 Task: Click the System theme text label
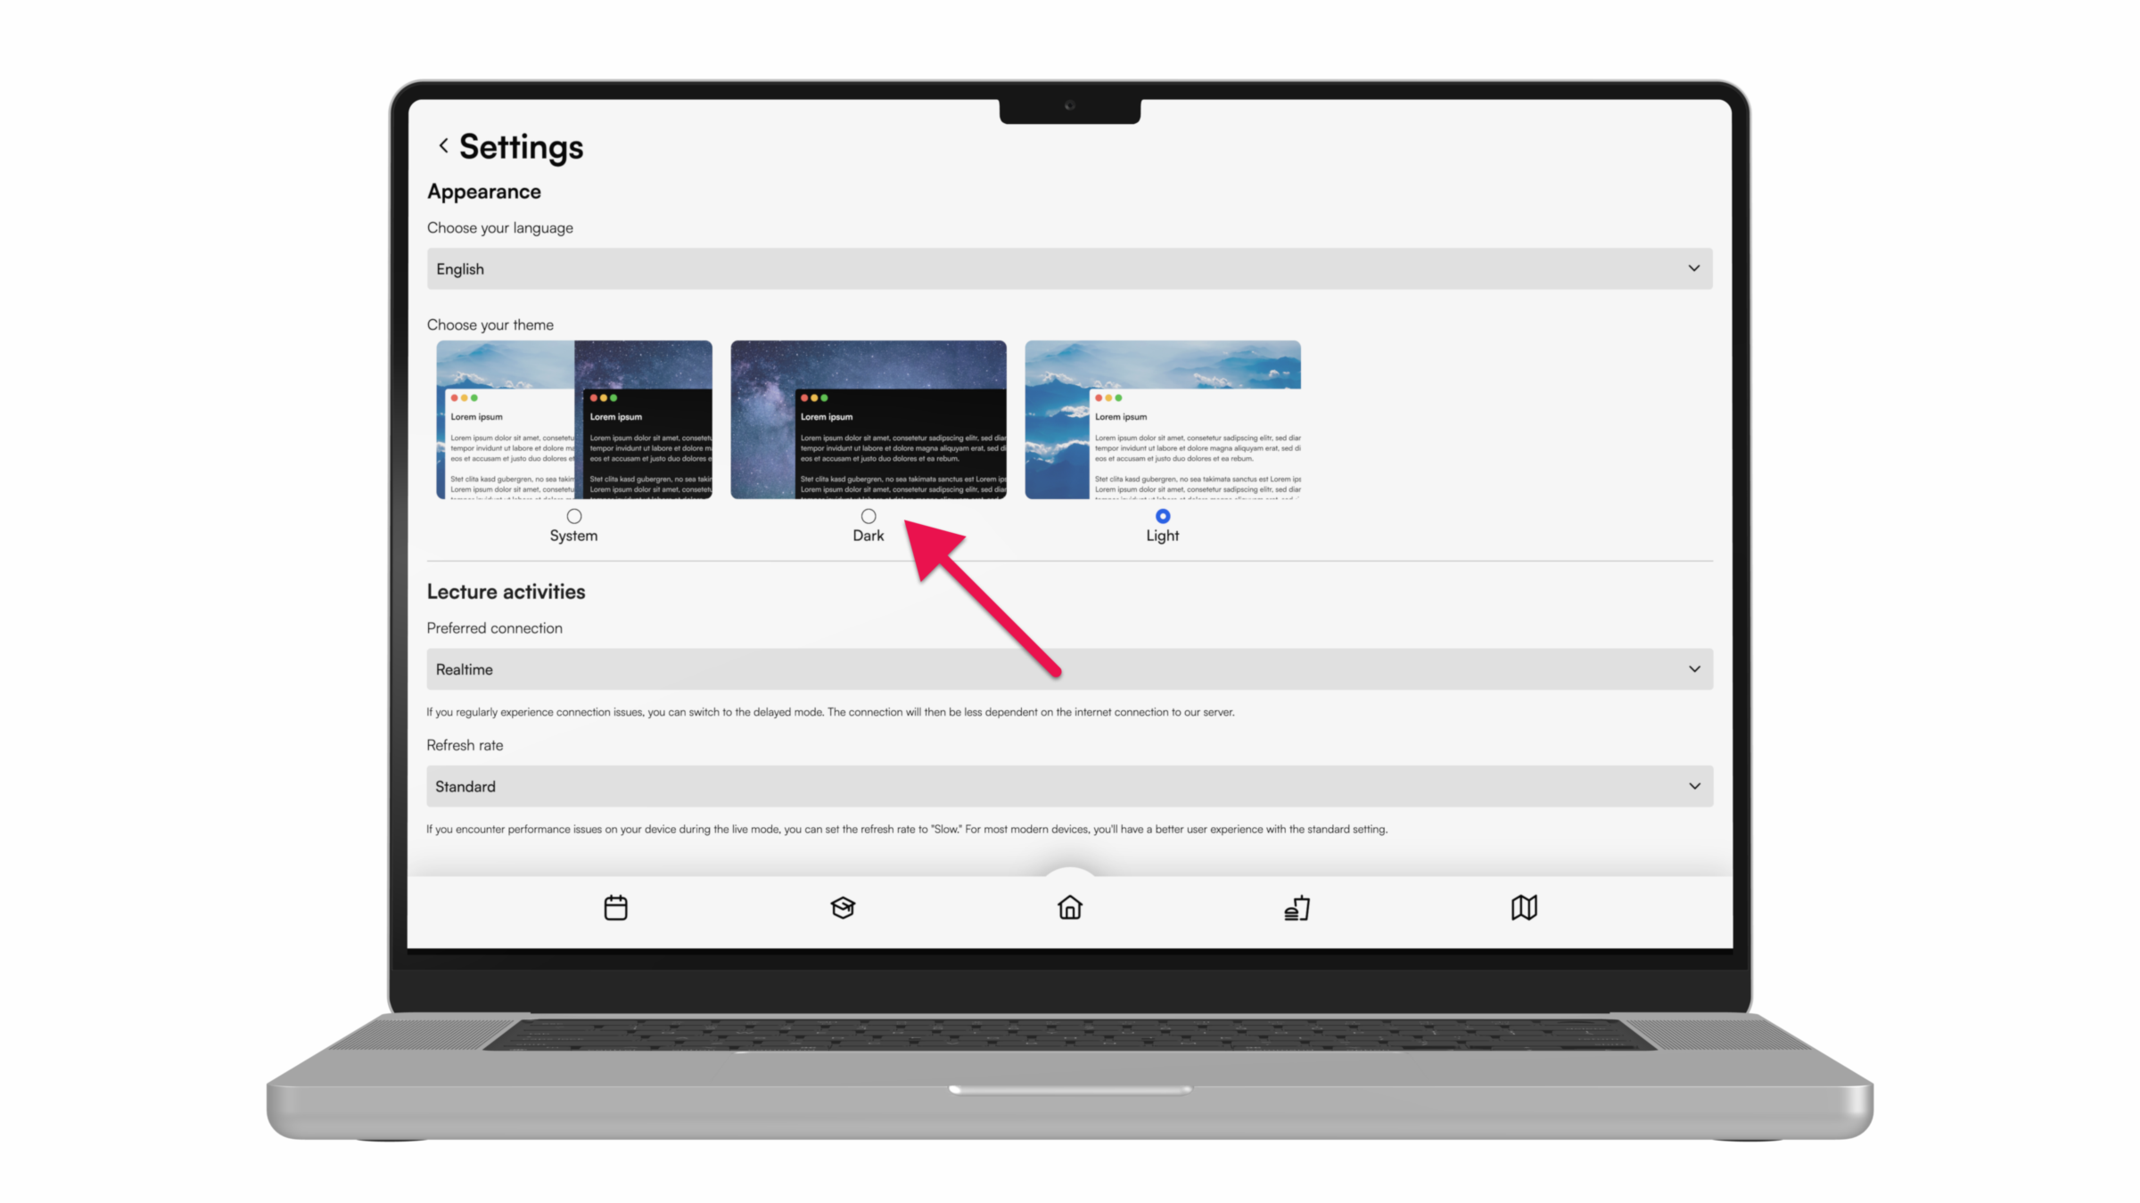573,536
